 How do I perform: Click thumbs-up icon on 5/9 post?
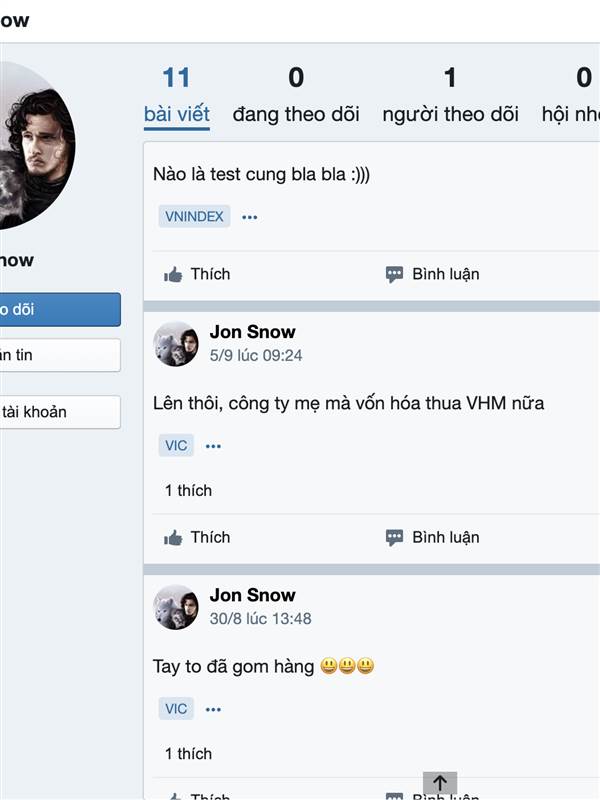point(173,538)
